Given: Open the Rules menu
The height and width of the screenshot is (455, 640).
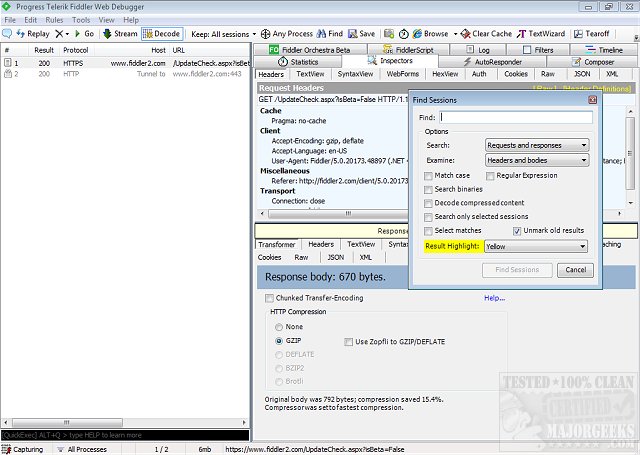Looking at the screenshot, I should 54,20.
